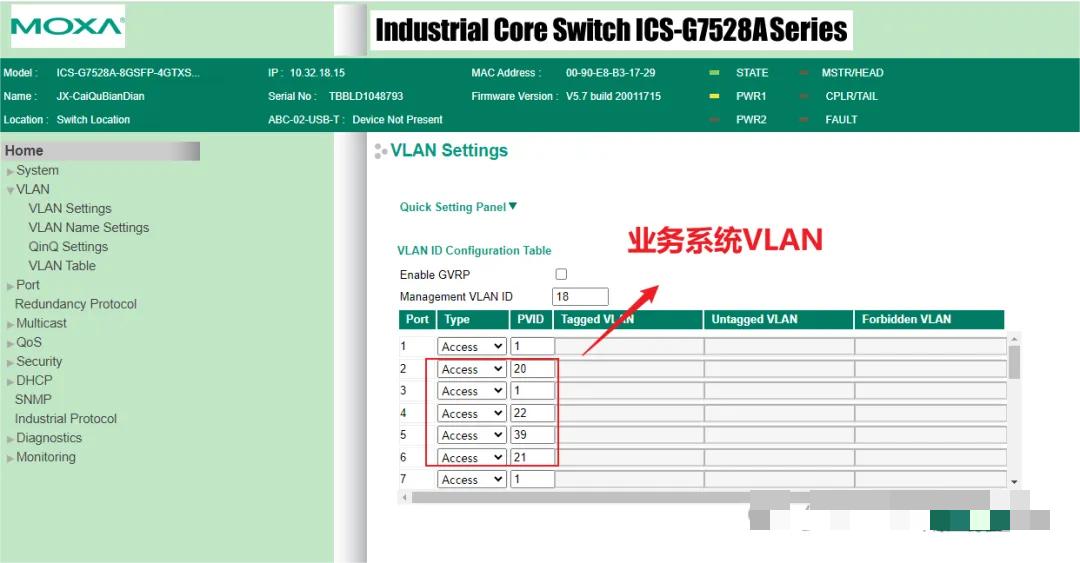Screen dimensions: 1080x563
Task: Open VLAN Table page
Action: [x=62, y=266]
